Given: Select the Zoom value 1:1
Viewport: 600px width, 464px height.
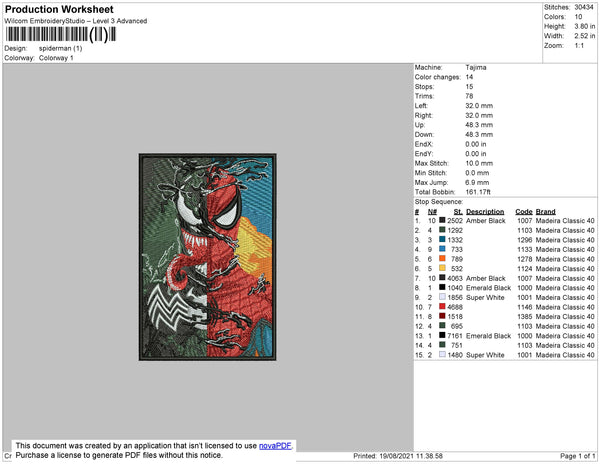Looking at the screenshot, I should [x=579, y=46].
